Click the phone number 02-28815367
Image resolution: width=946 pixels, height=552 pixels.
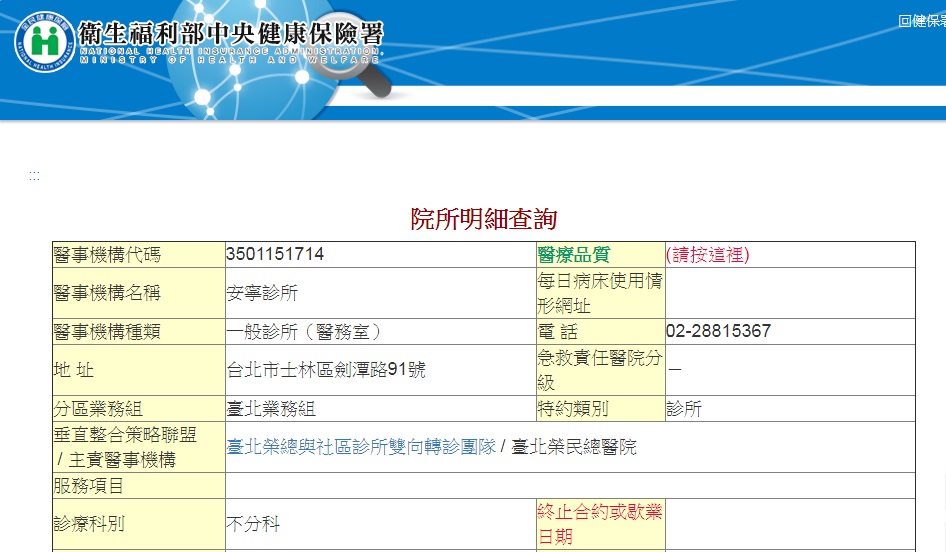719,331
